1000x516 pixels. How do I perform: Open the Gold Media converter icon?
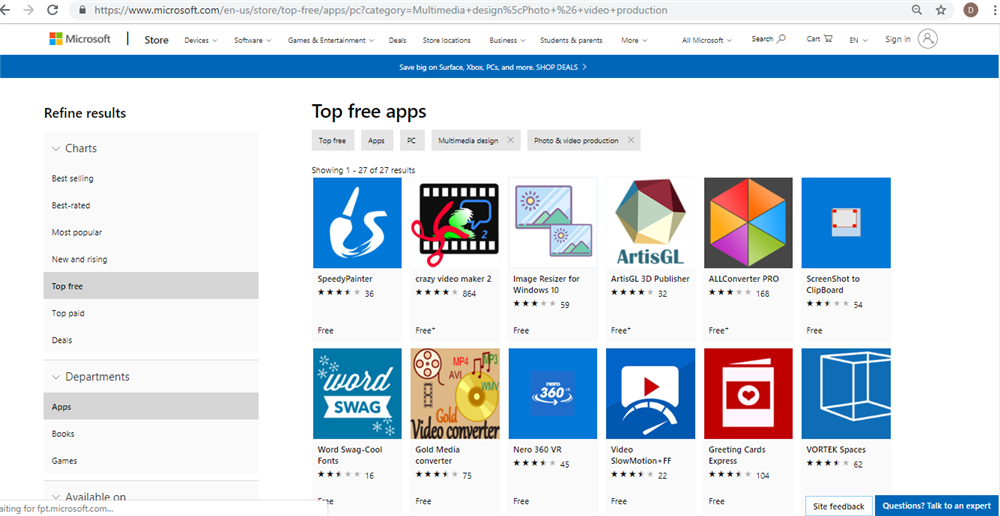[x=455, y=394]
